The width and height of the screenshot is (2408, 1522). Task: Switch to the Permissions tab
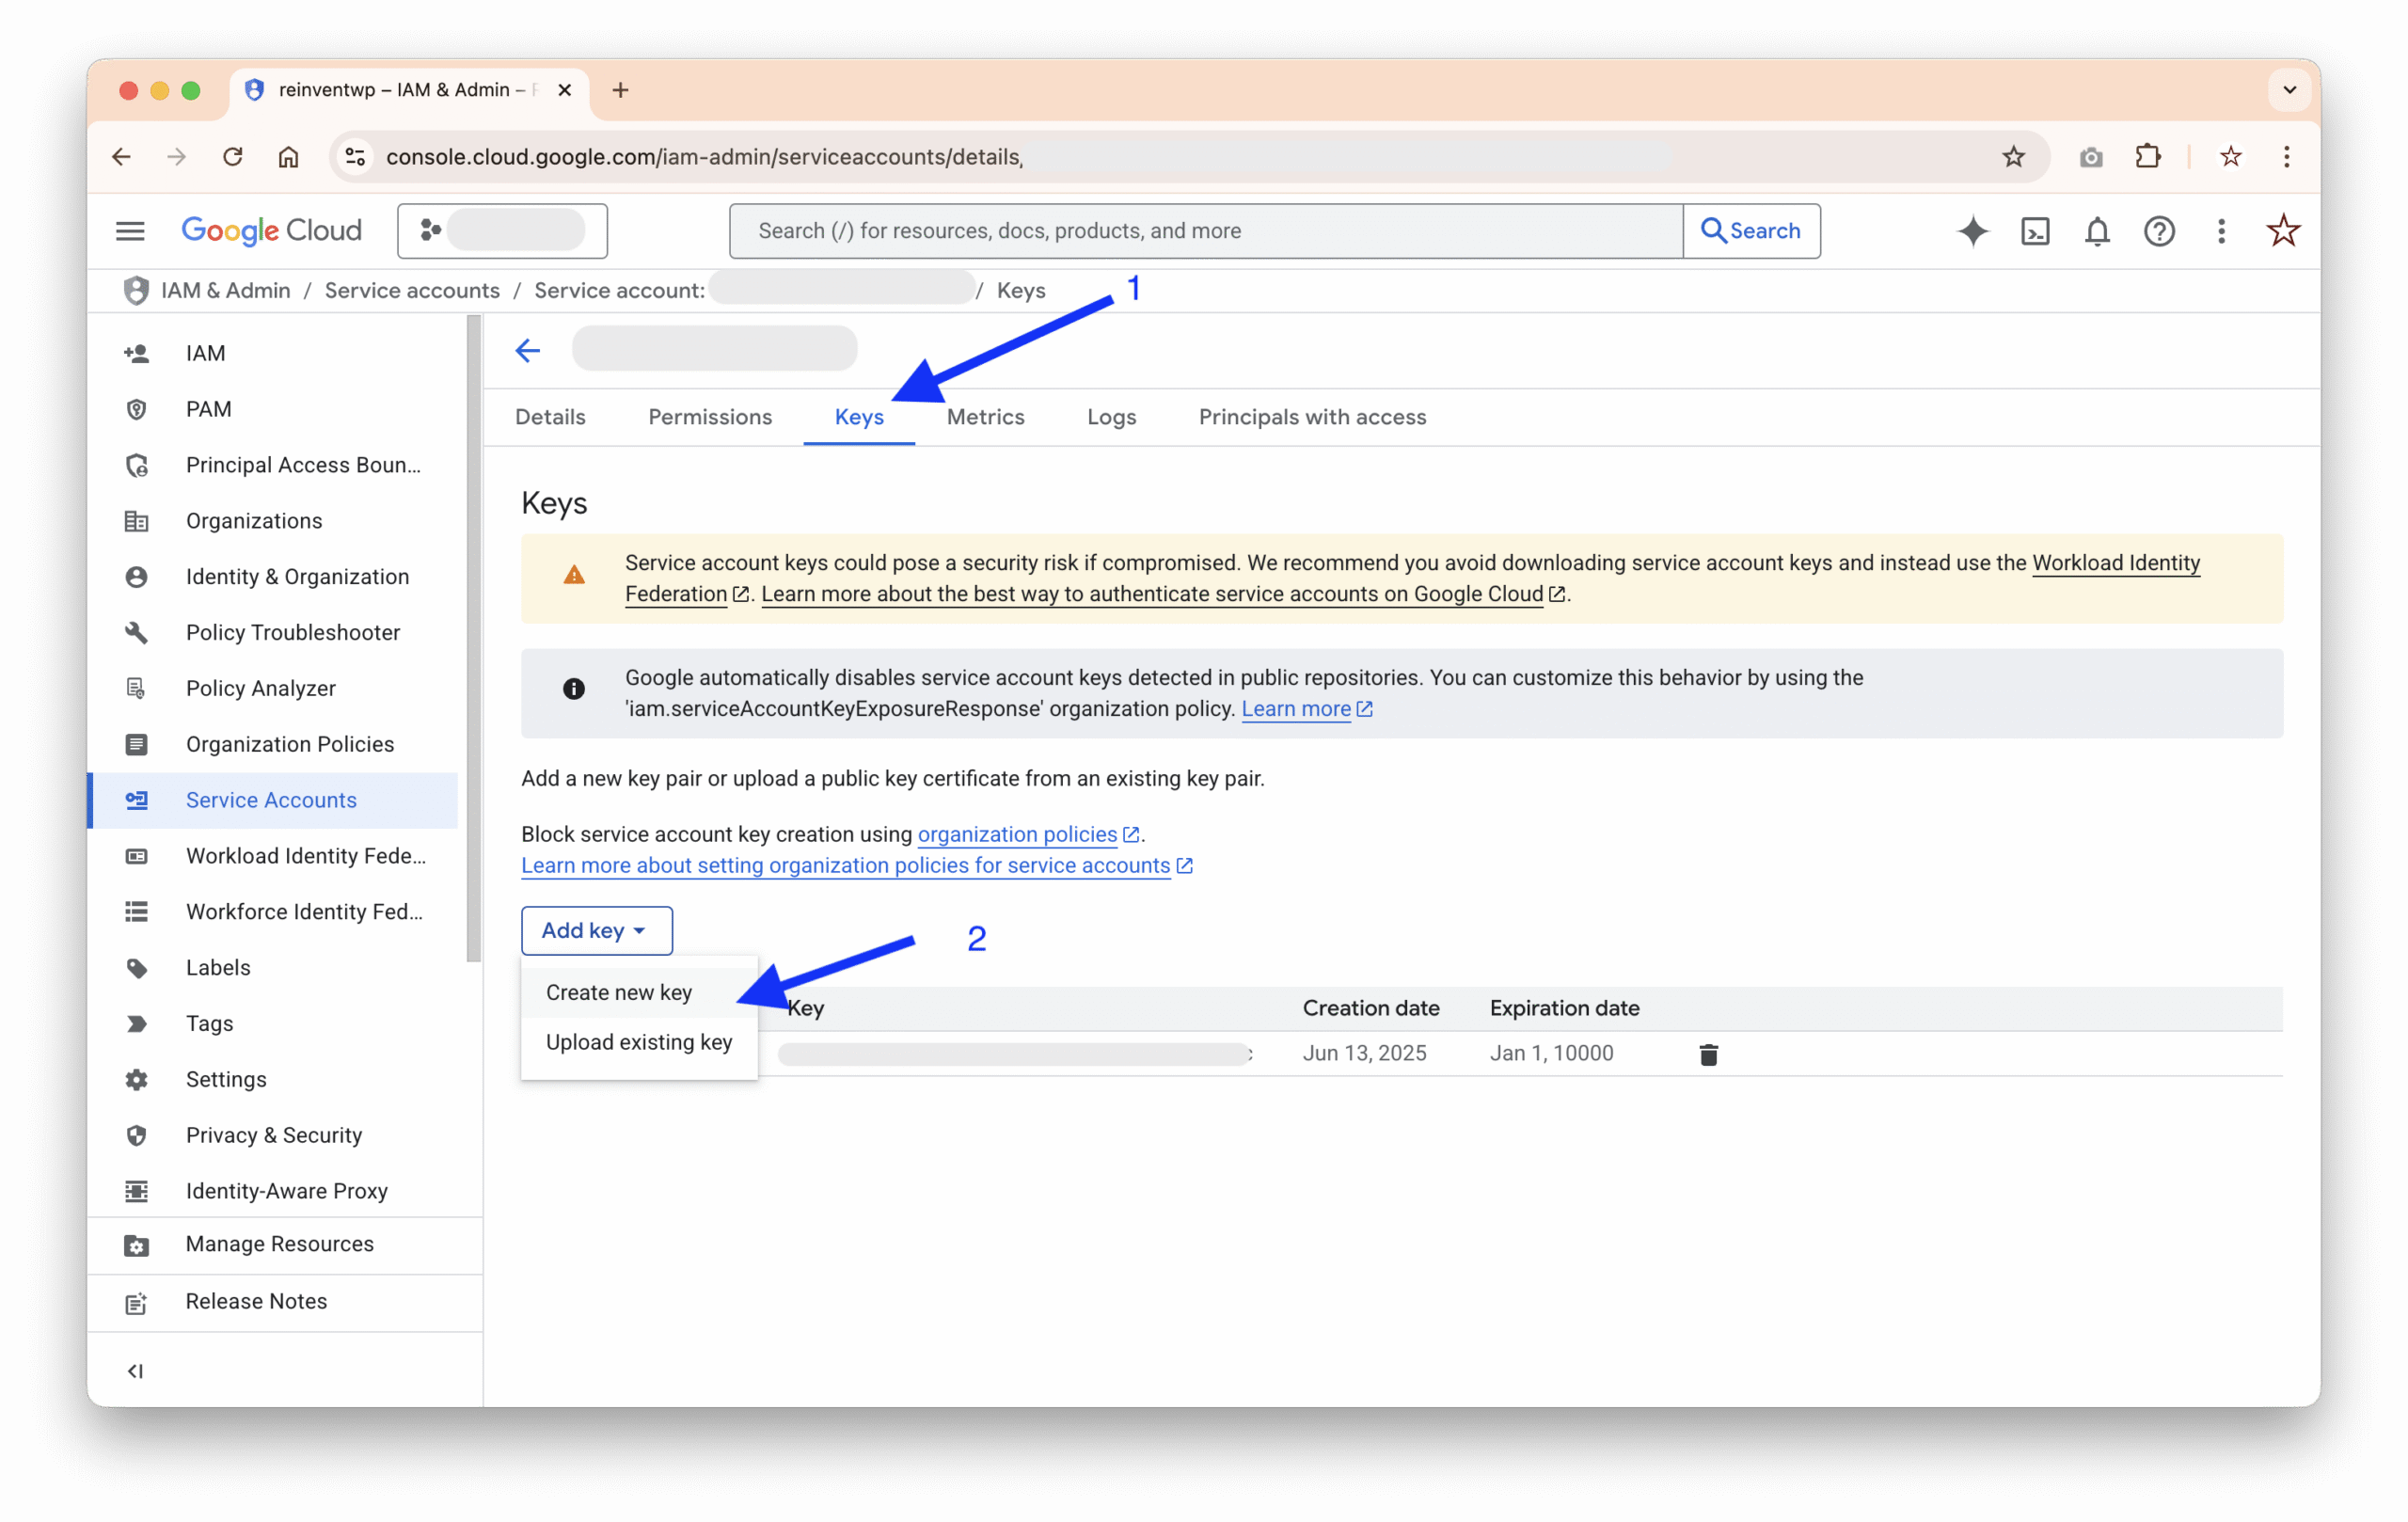710,417
